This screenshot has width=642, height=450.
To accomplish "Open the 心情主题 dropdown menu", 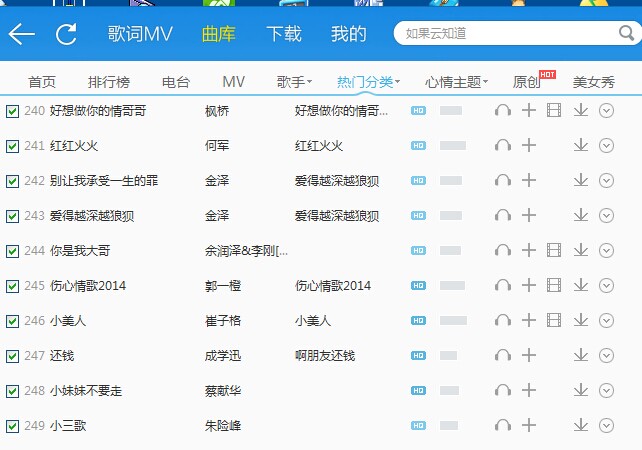I will click(456, 82).
